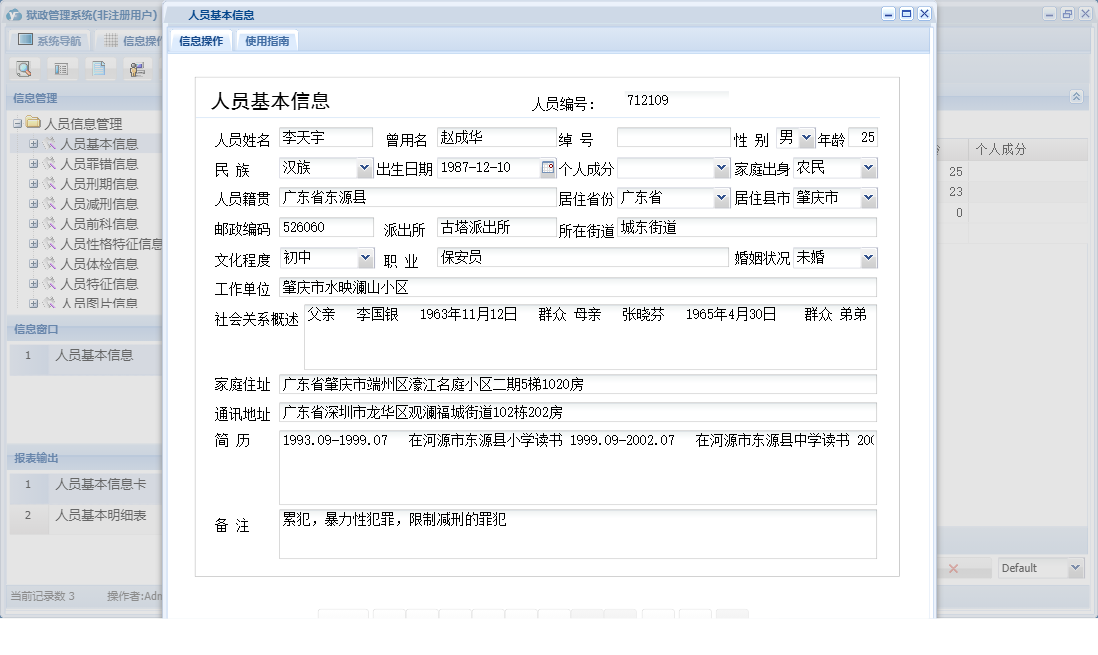
Task: Collapse the panel with the top-right chevron
Action: 1076,97
